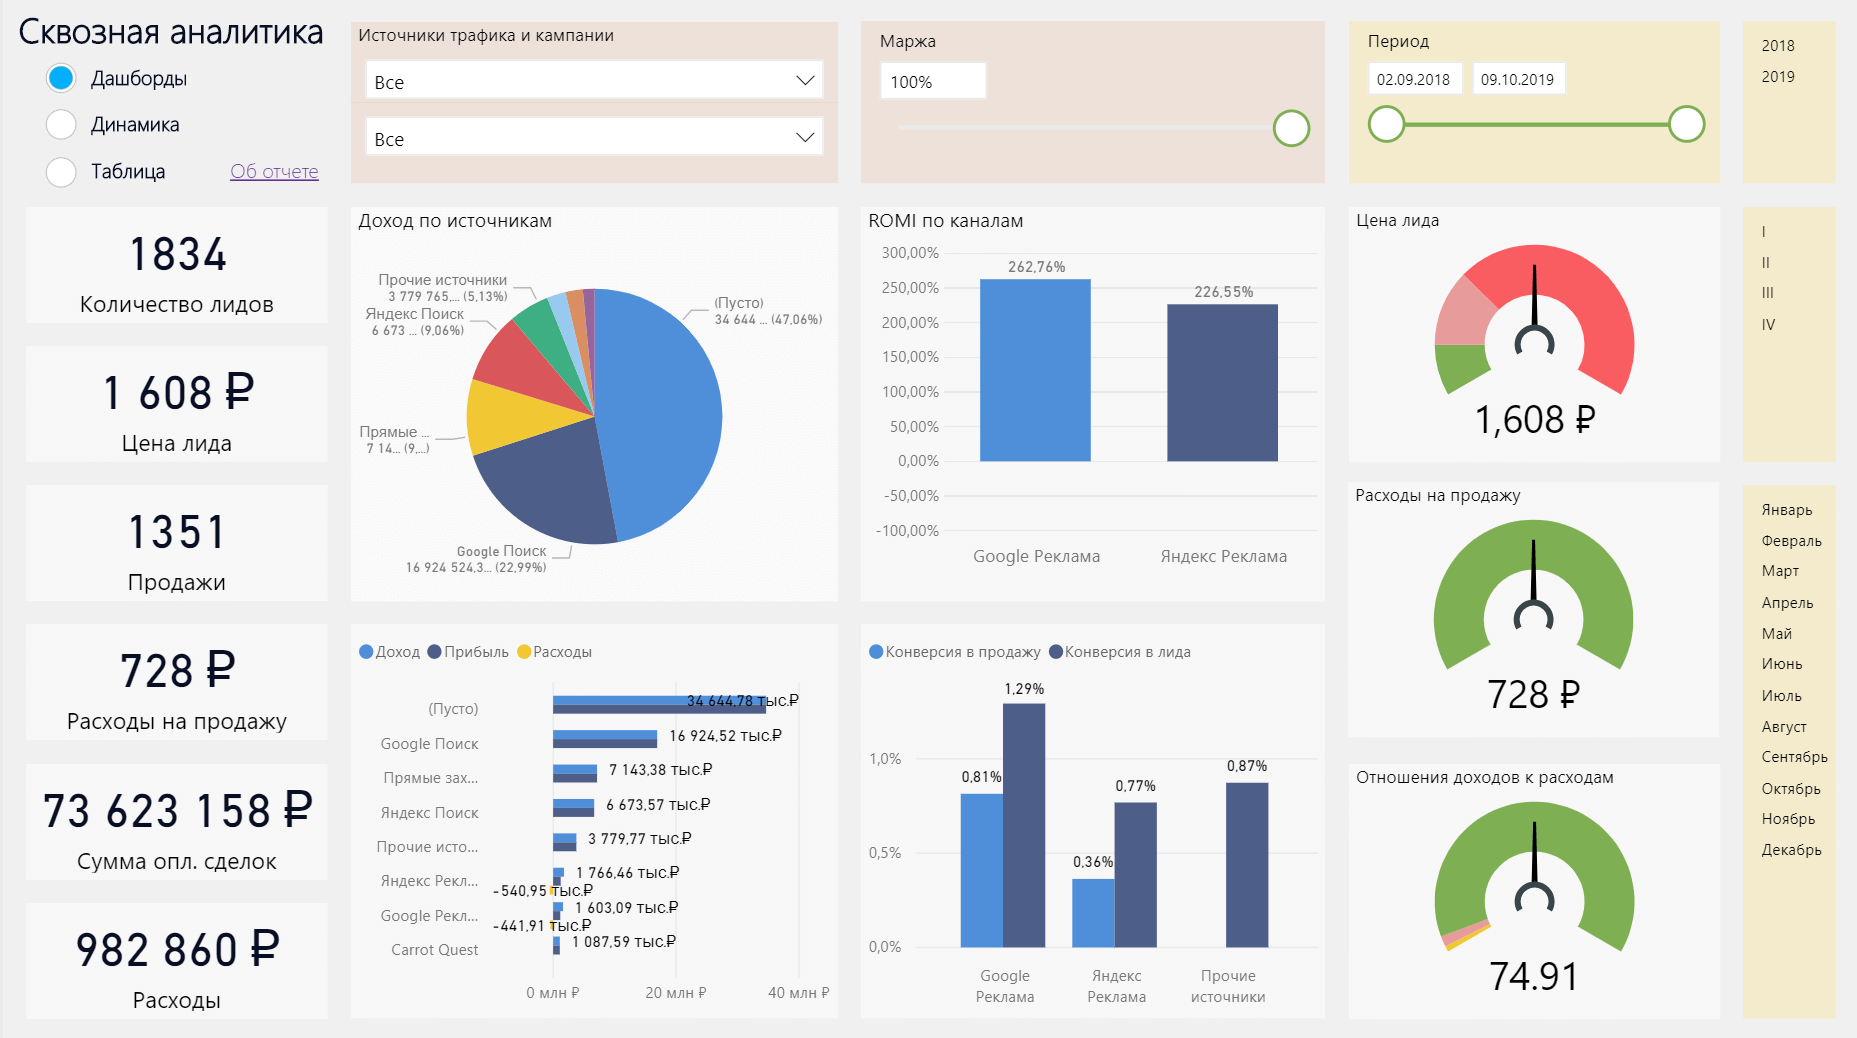Image resolution: width=1857 pixels, height=1038 pixels.
Task: Select the Таблица radio option
Action: (62, 172)
